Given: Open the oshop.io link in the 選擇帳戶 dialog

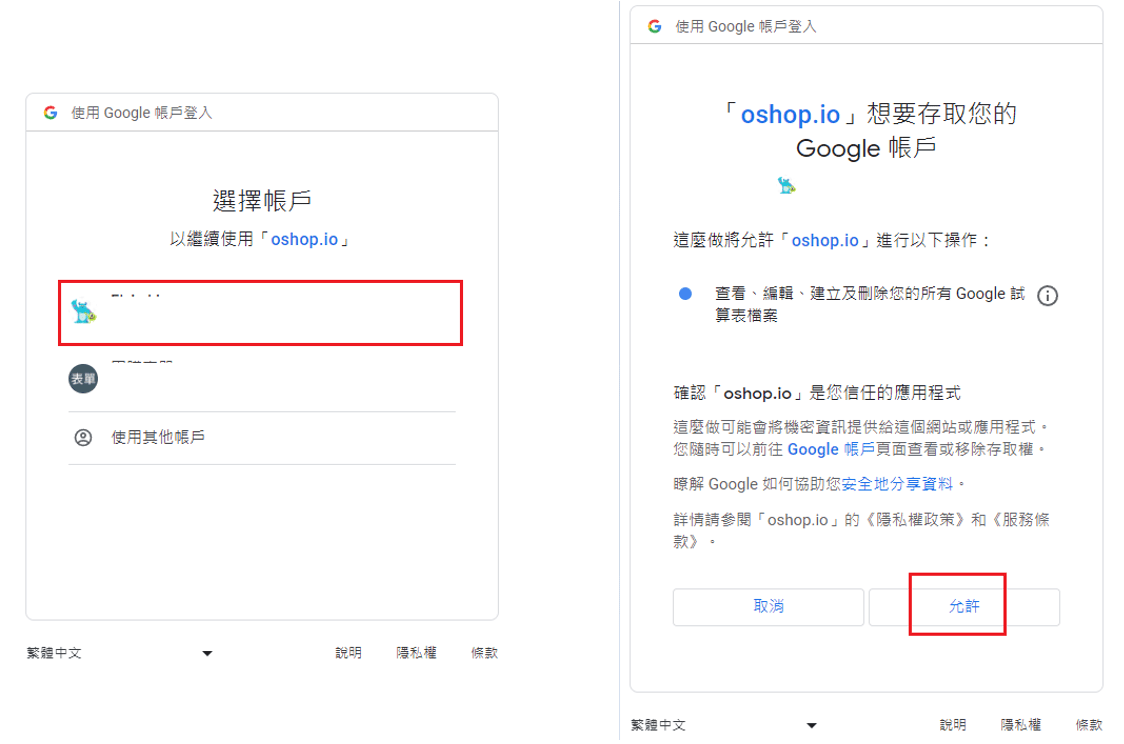Looking at the screenshot, I should (304, 240).
